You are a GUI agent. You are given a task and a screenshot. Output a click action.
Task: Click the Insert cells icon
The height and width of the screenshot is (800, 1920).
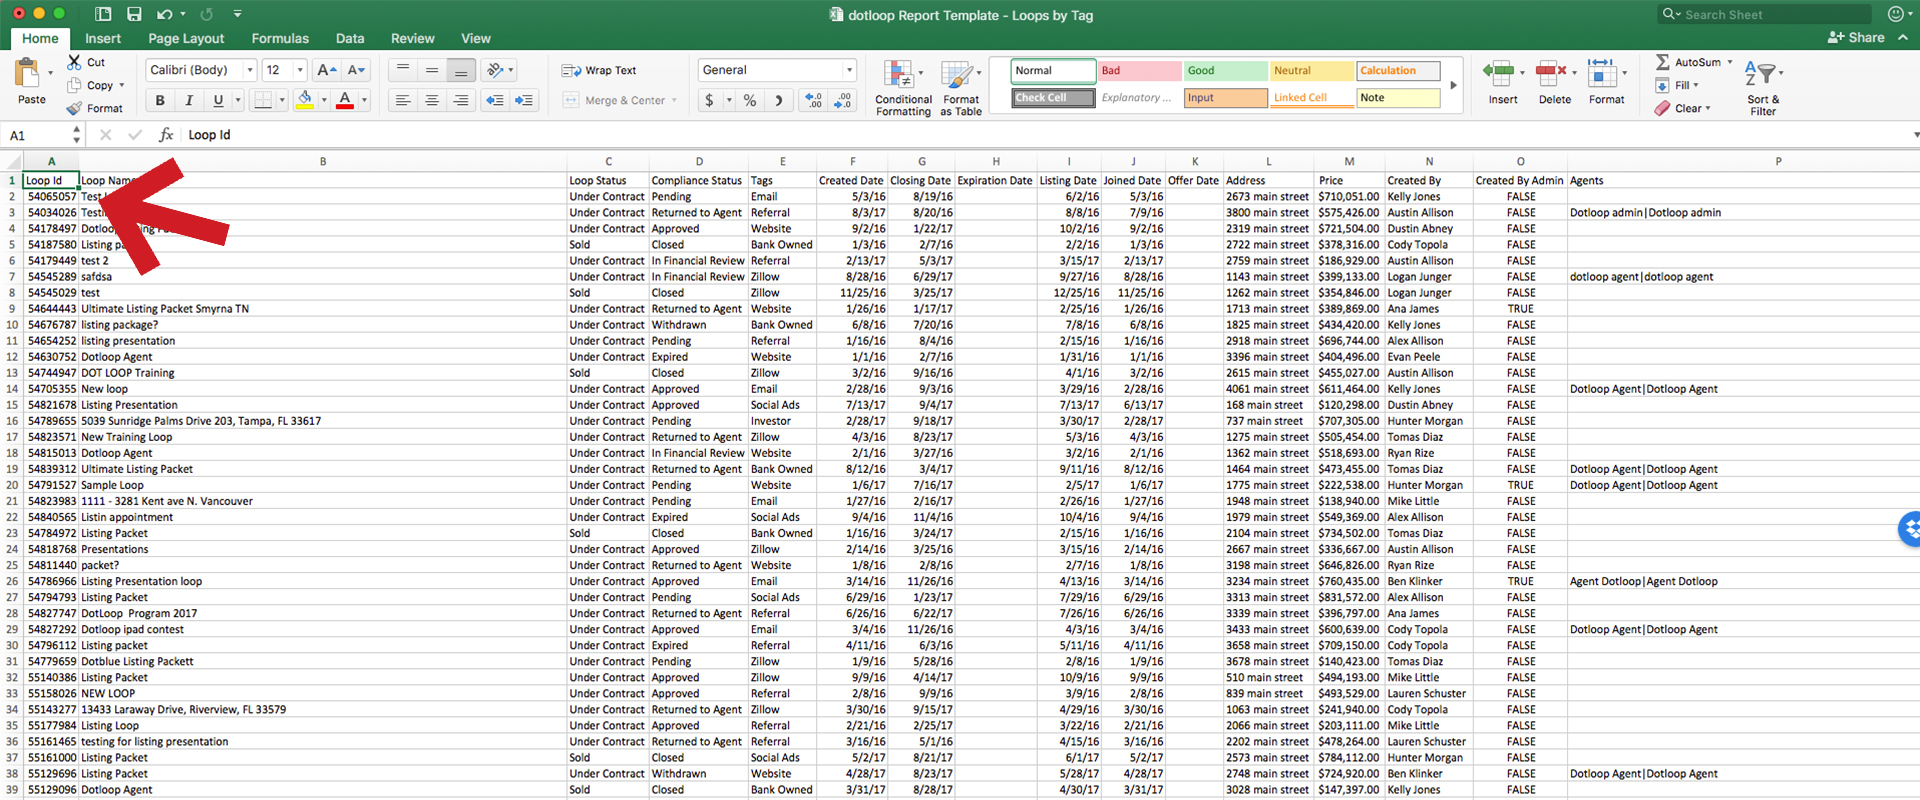click(1498, 73)
